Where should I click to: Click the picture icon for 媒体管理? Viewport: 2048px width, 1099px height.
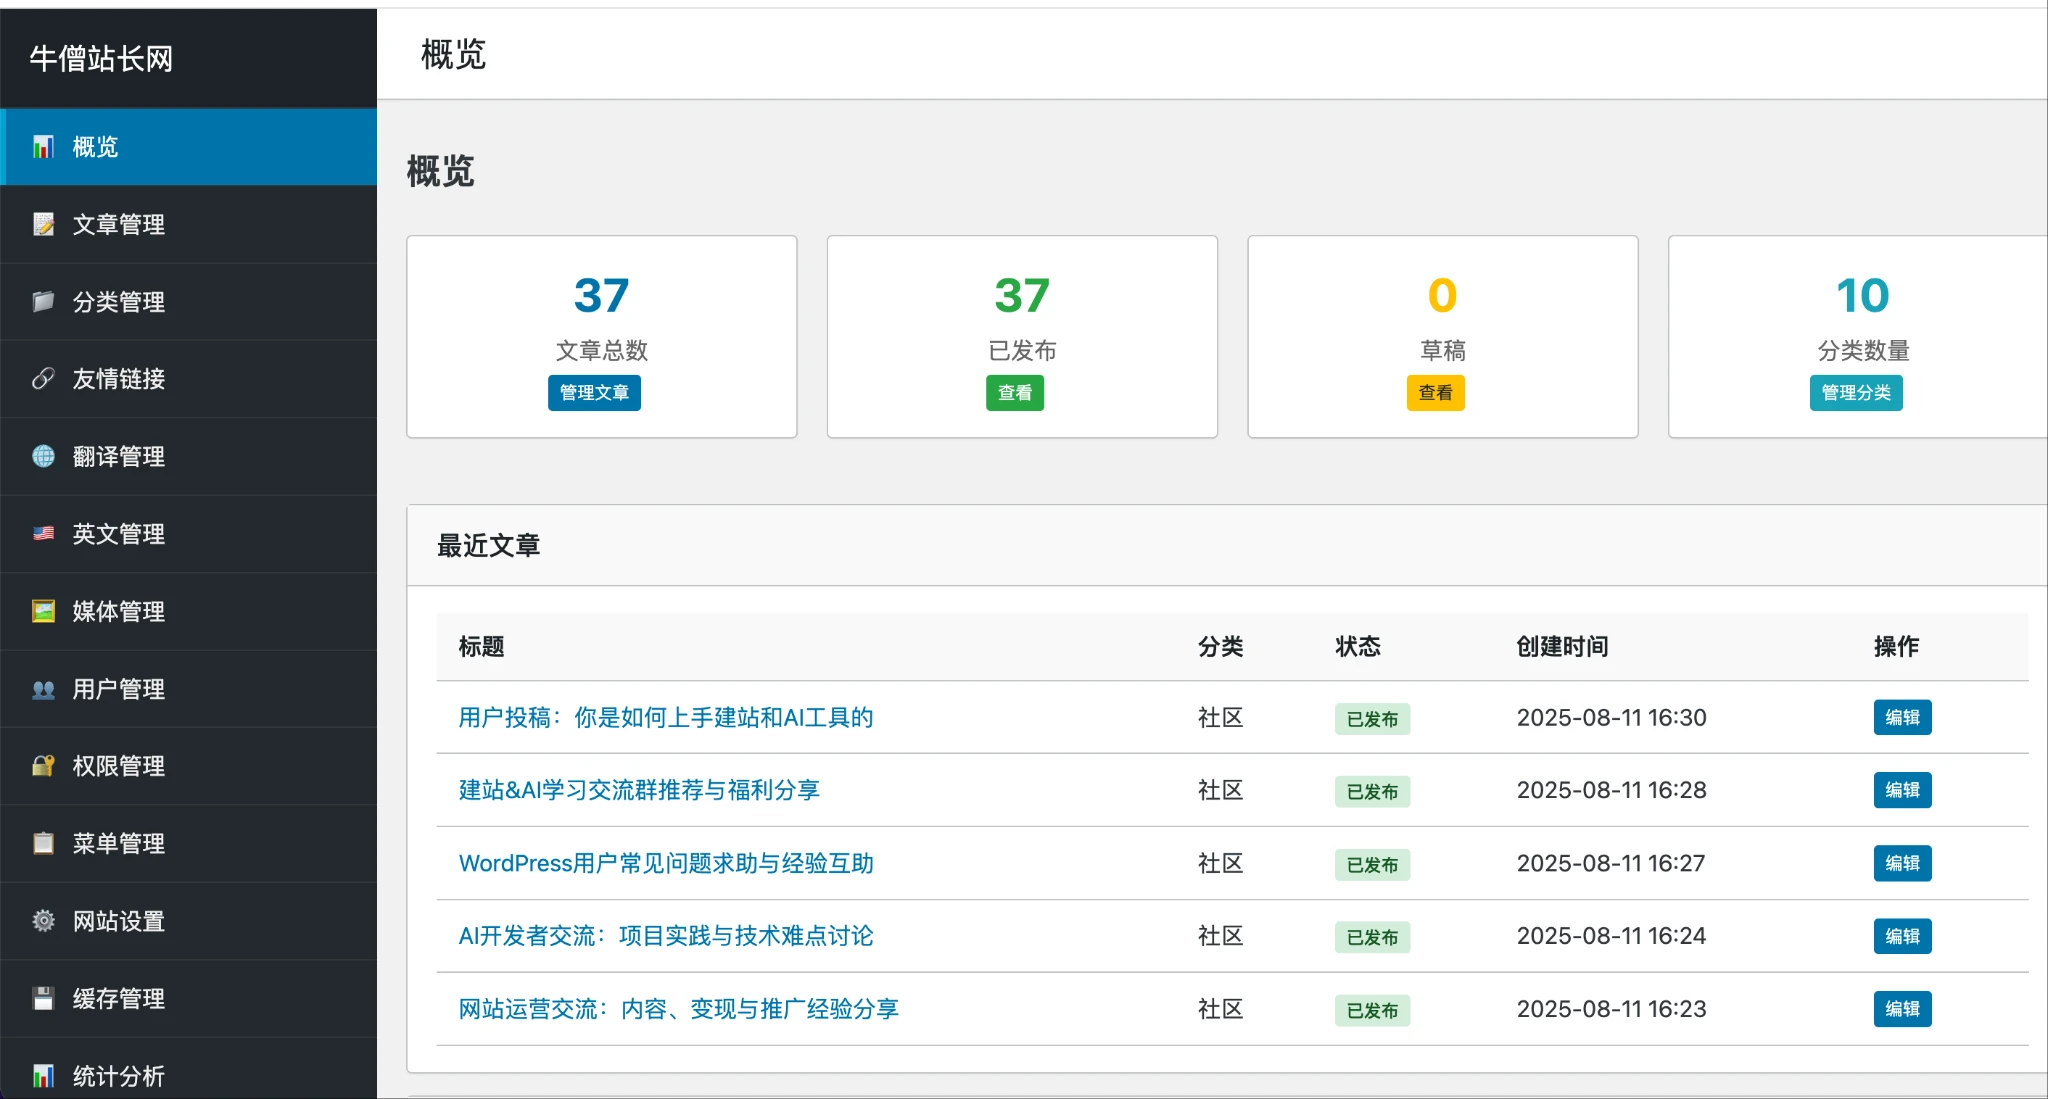click(43, 611)
